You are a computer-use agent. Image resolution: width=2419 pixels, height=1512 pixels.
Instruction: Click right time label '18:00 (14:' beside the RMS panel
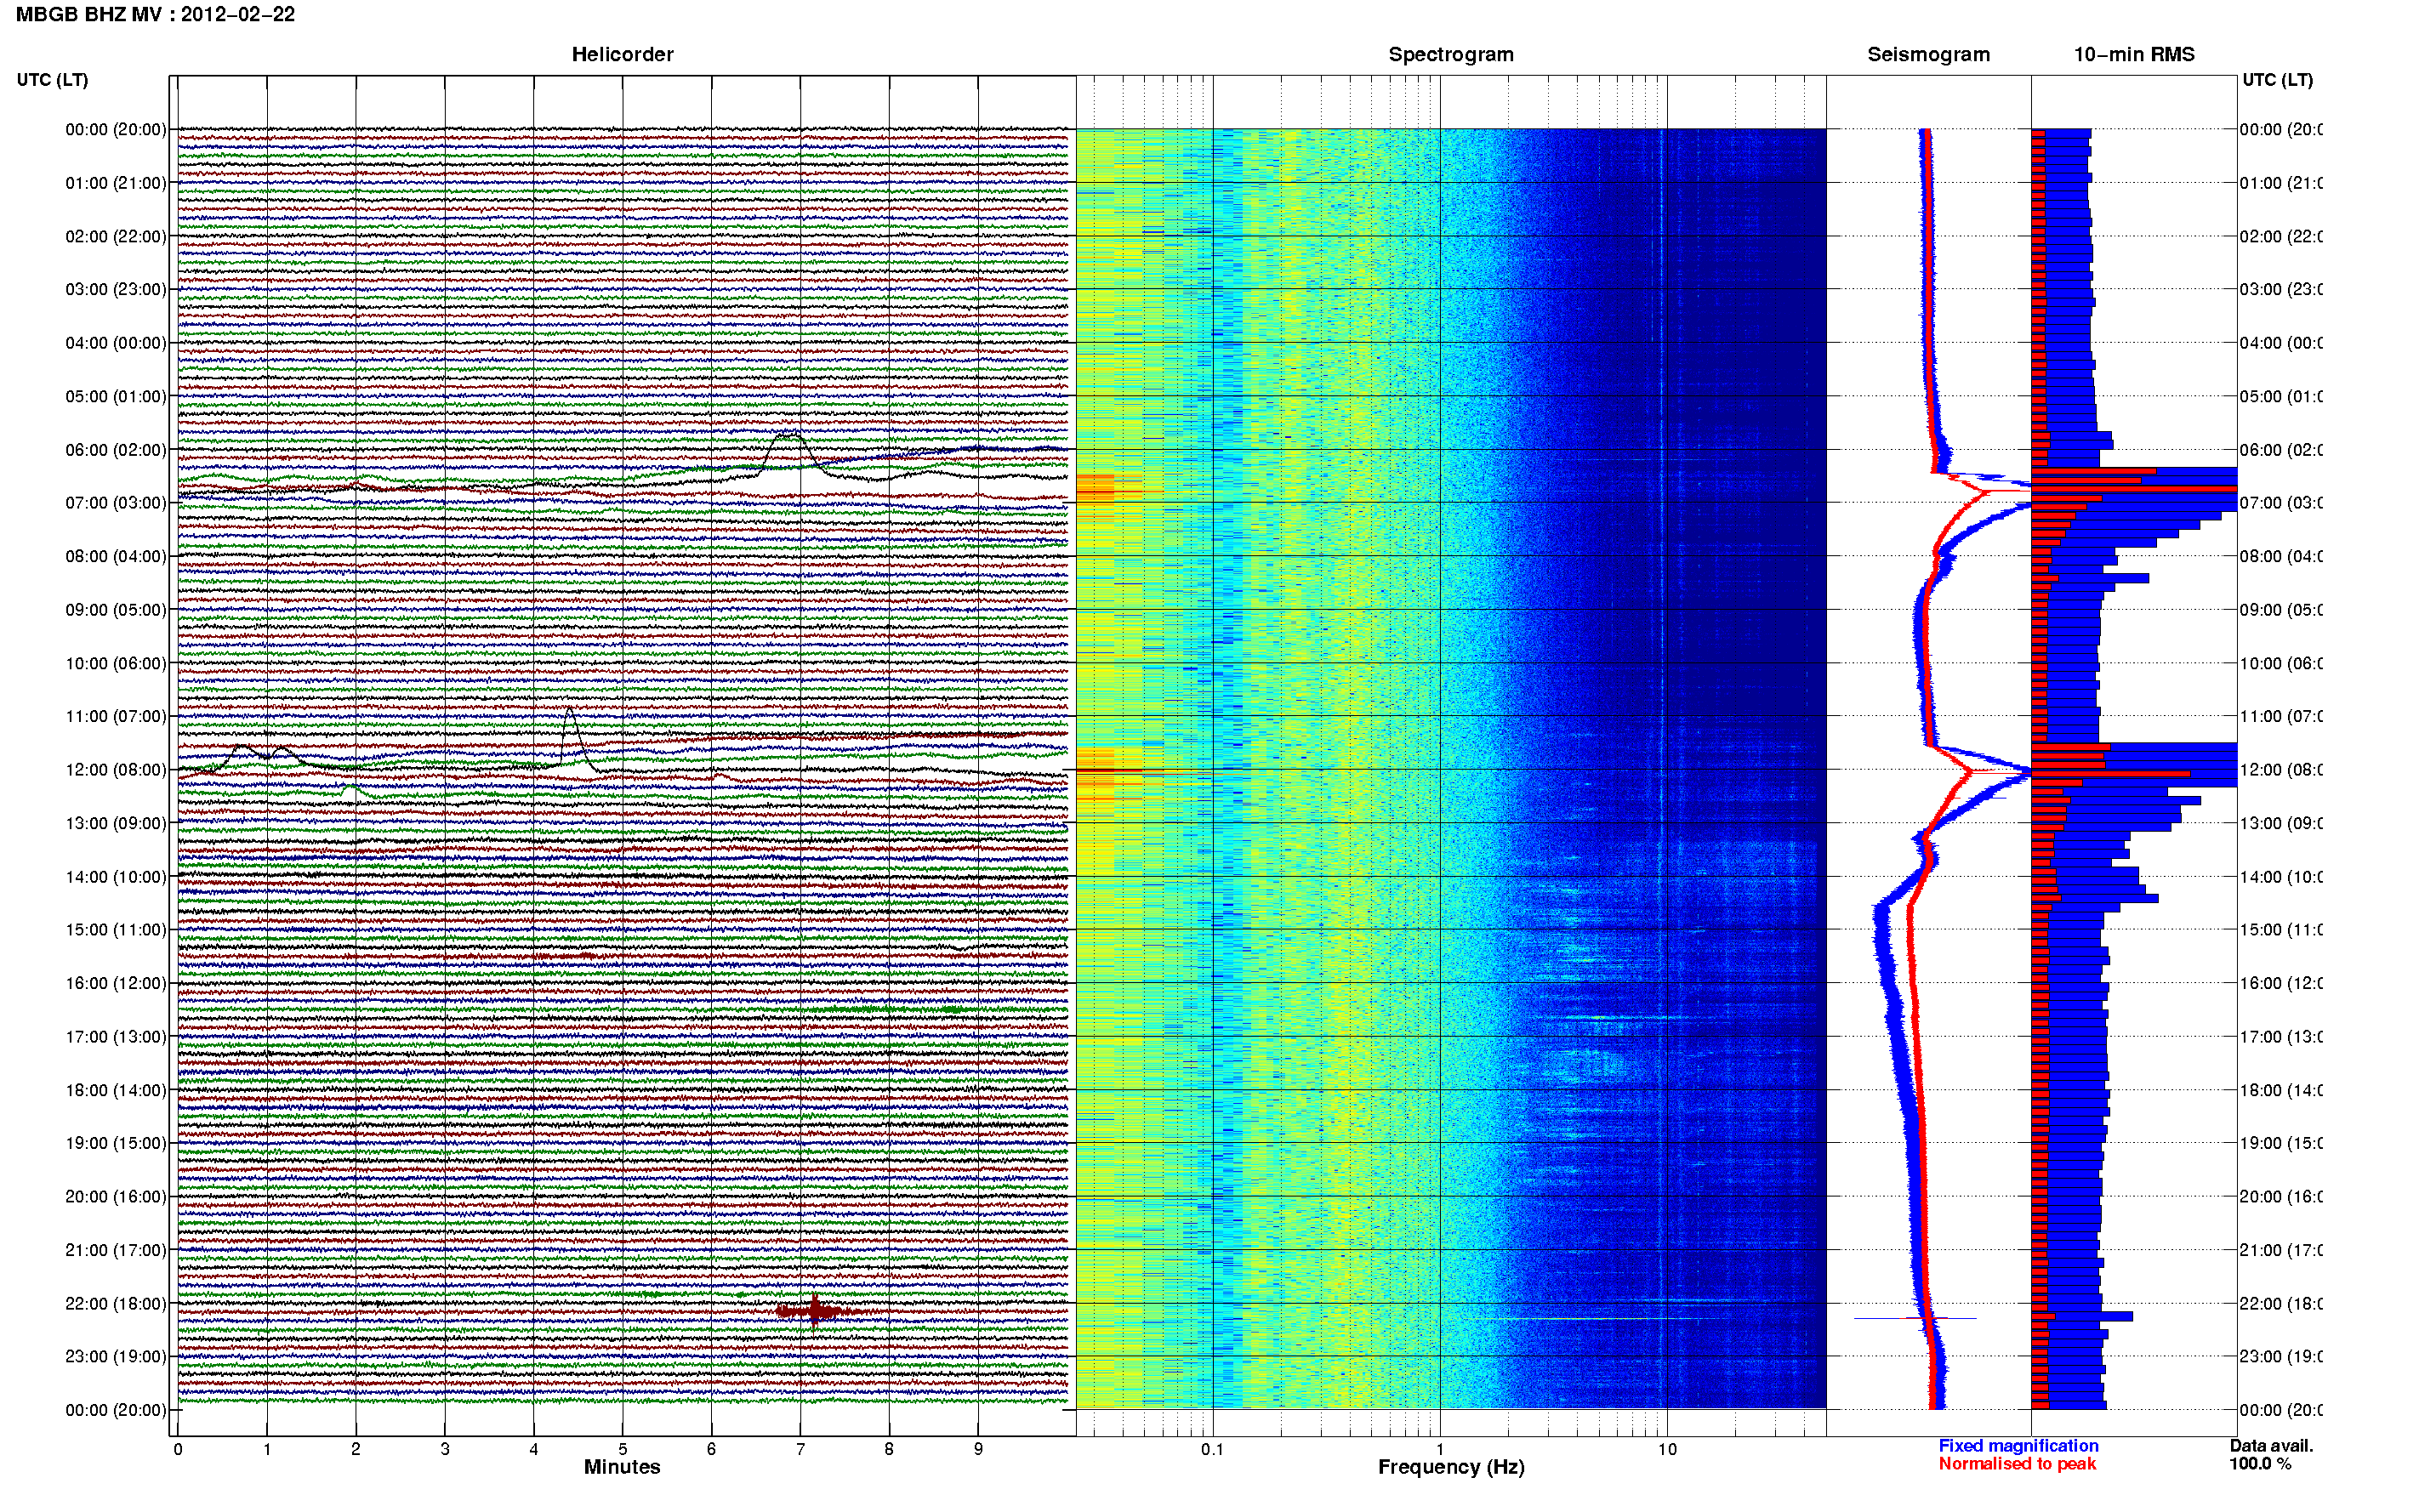[2281, 1090]
